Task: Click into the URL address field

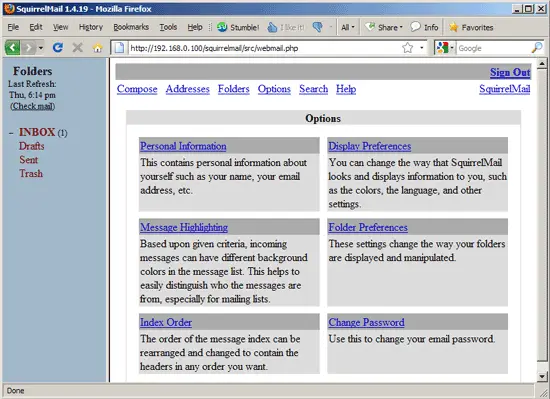Action: point(263,48)
